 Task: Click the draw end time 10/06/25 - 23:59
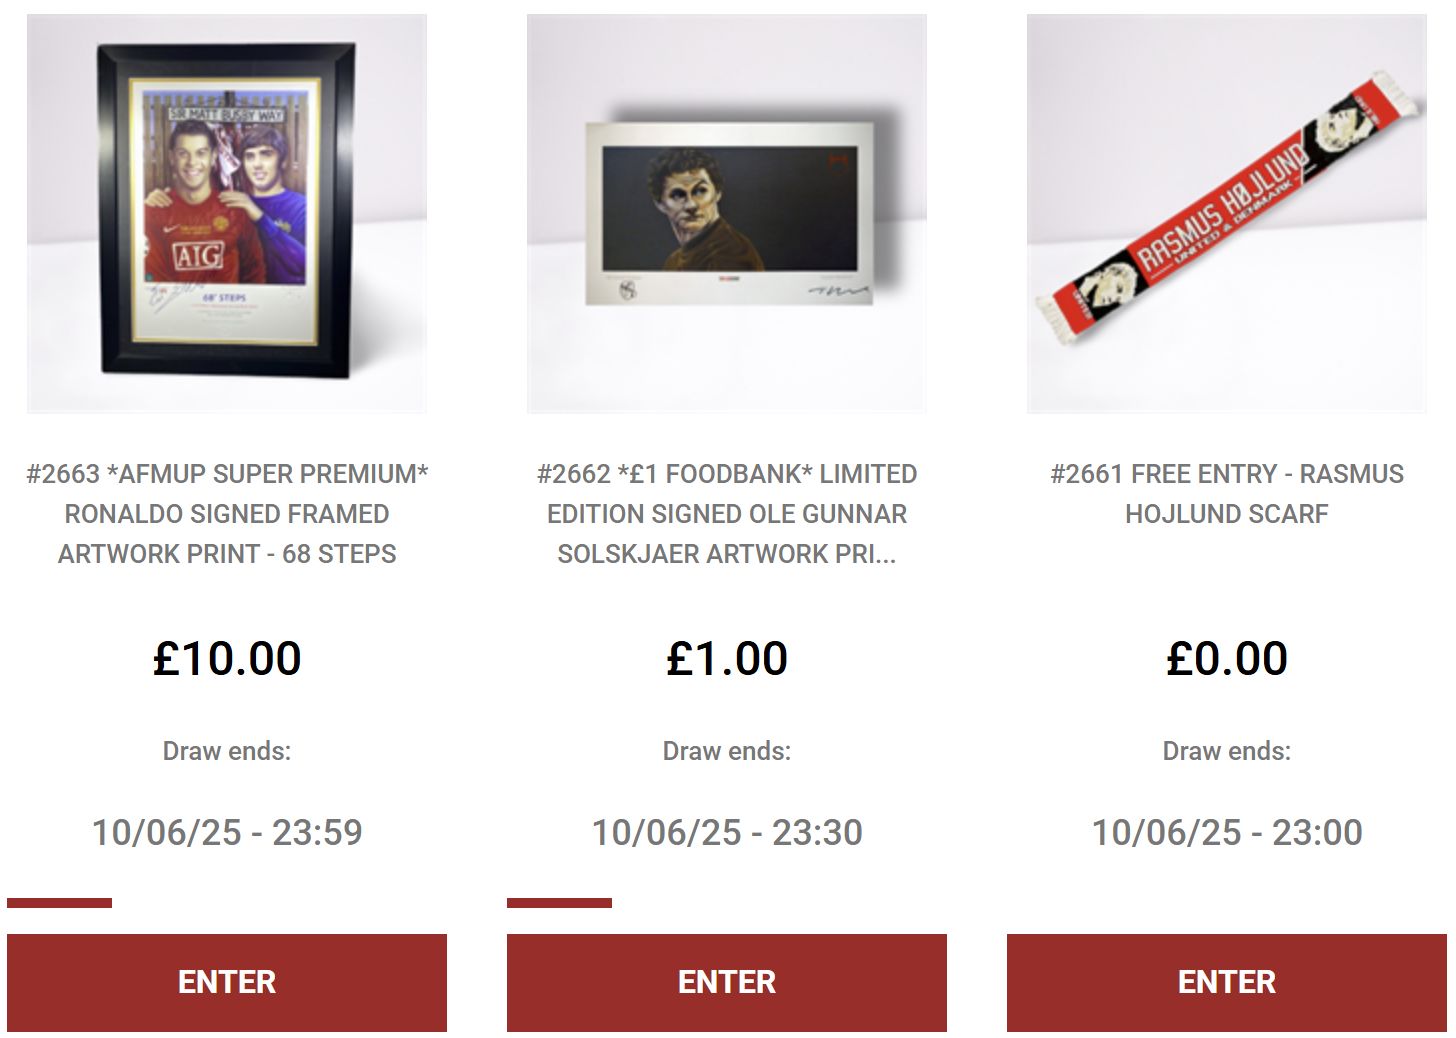coord(227,832)
